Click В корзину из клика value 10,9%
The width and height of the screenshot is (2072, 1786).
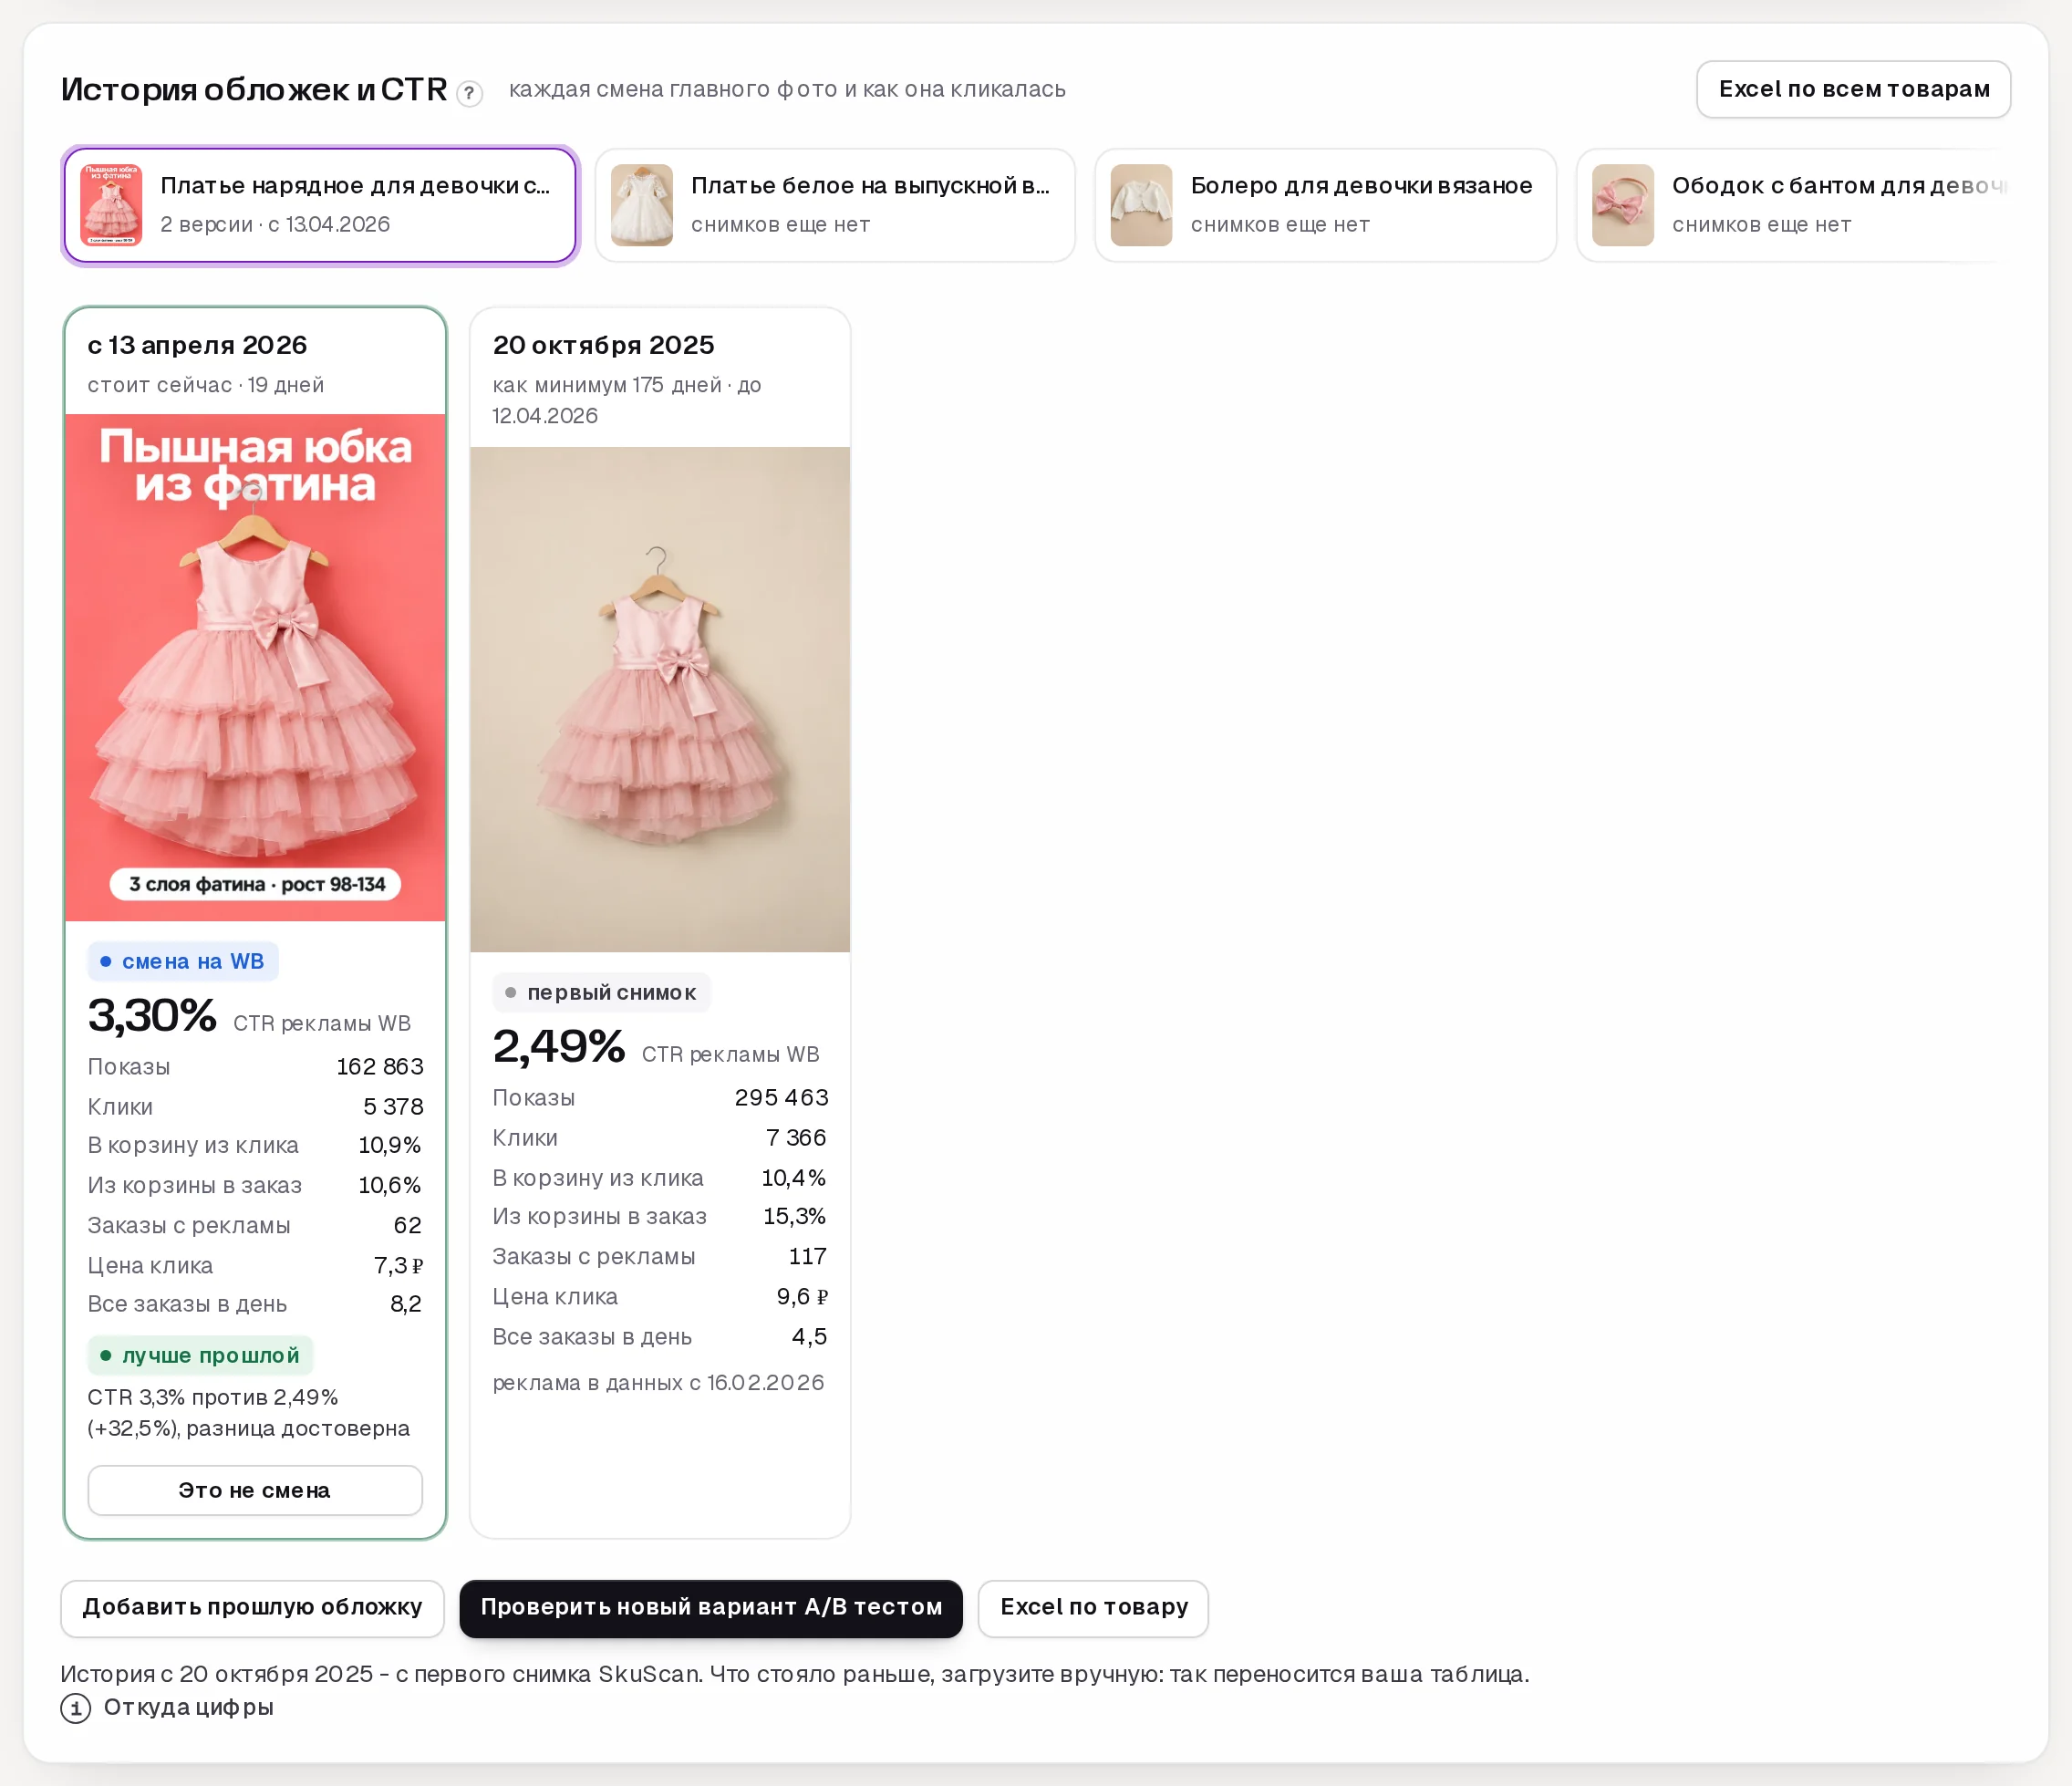pos(390,1146)
